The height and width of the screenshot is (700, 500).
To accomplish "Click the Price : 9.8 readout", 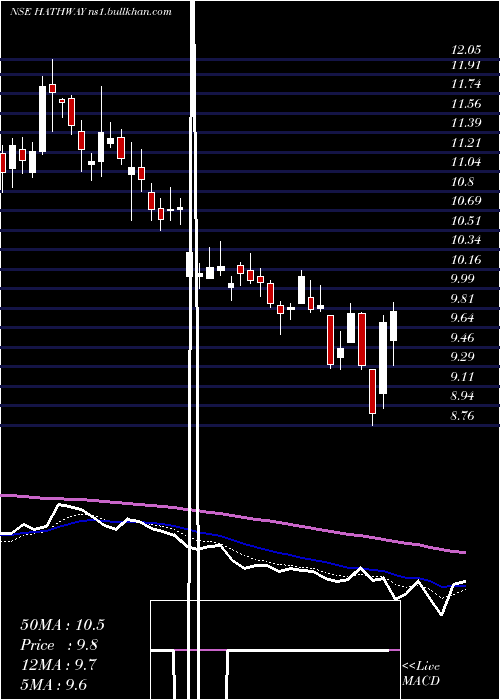I will (59, 645).
